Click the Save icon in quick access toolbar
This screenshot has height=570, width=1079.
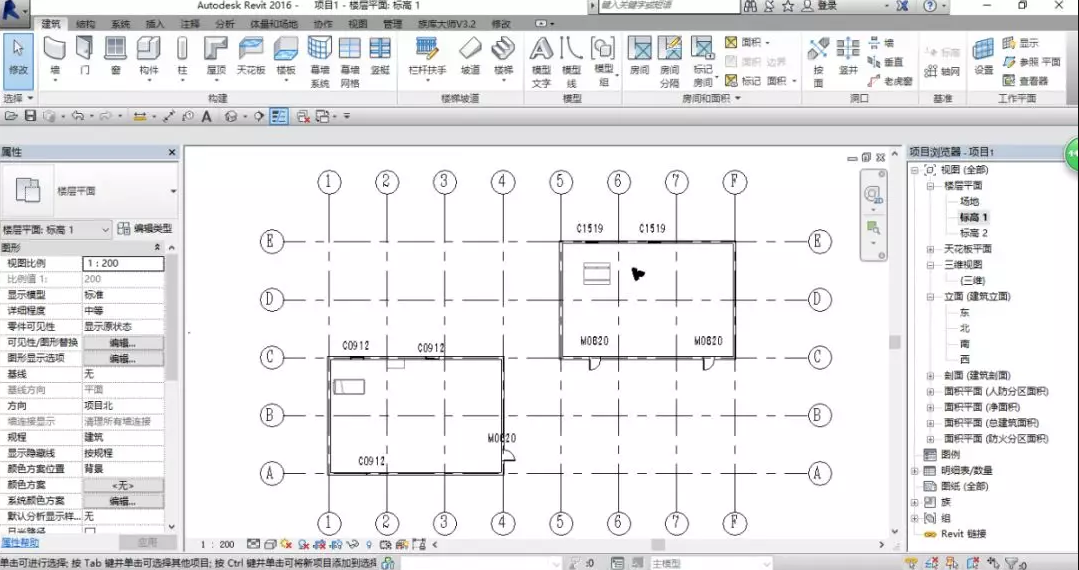30,116
